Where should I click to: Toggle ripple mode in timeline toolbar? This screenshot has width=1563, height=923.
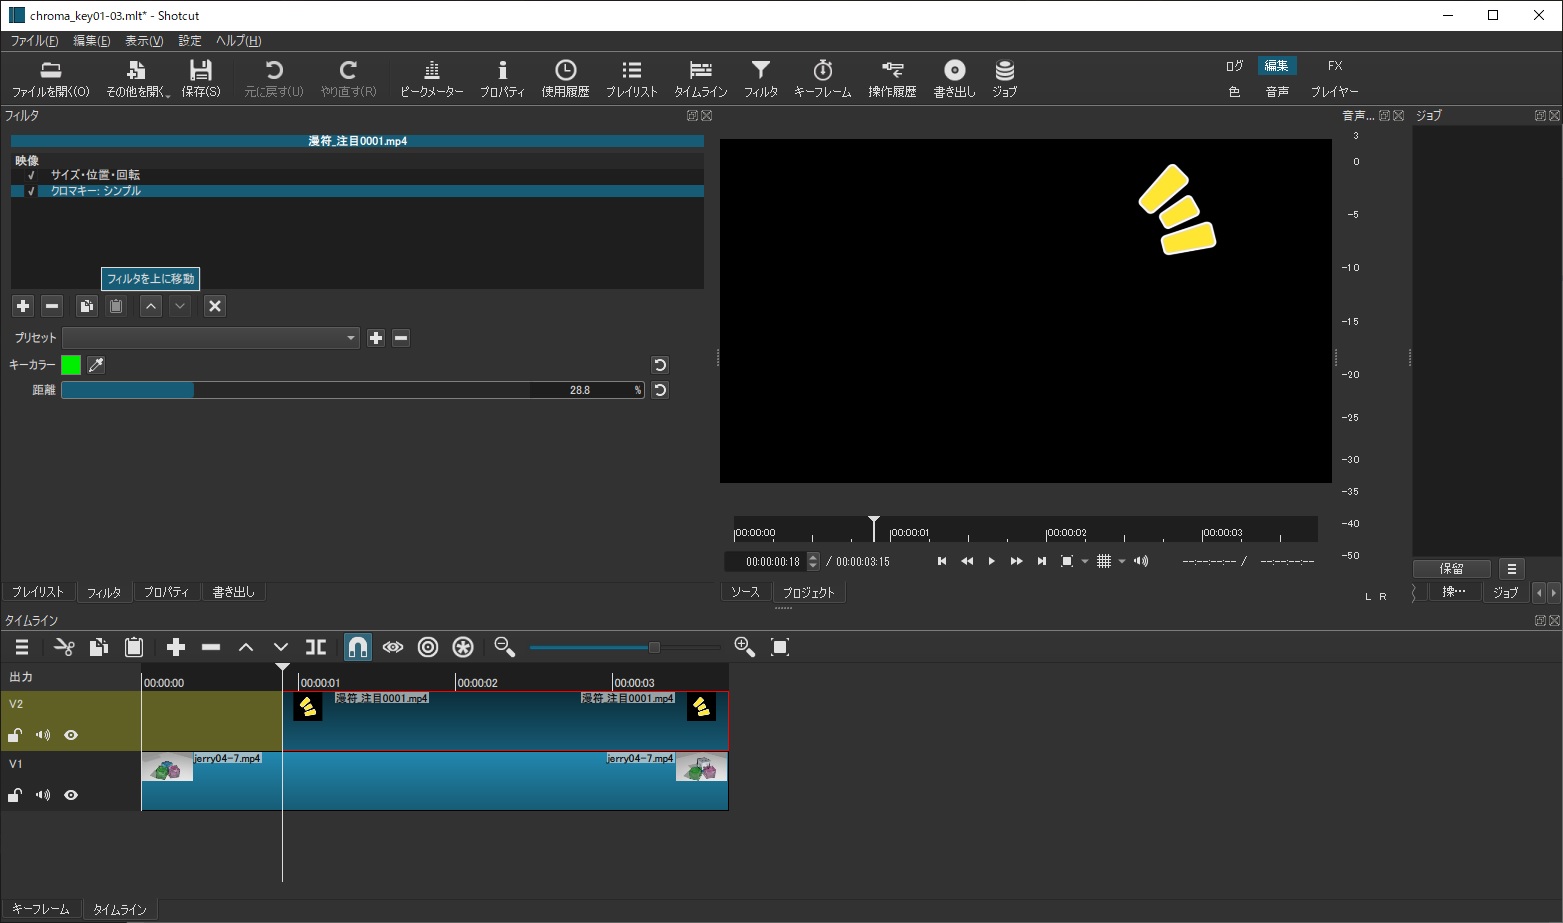(428, 647)
